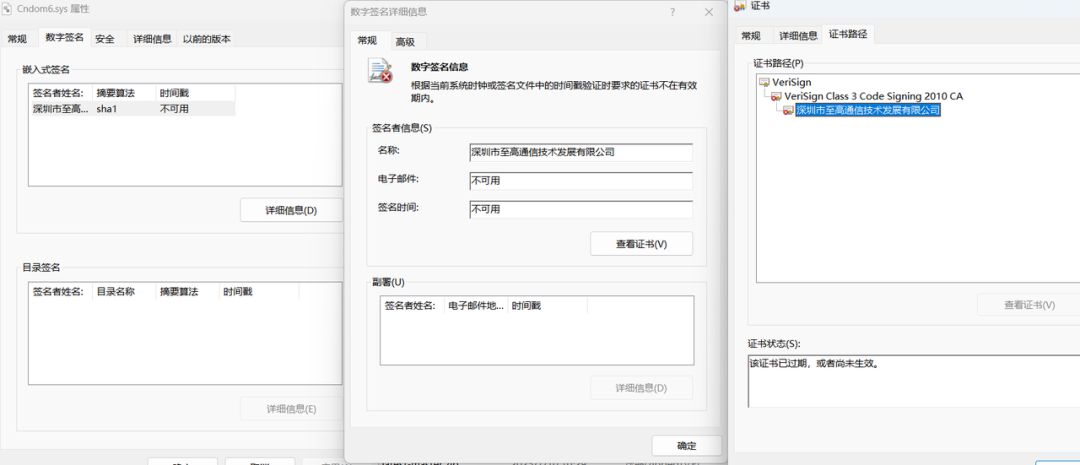
Task: Close the 数字签名详细信息 dialog
Action: click(709, 12)
